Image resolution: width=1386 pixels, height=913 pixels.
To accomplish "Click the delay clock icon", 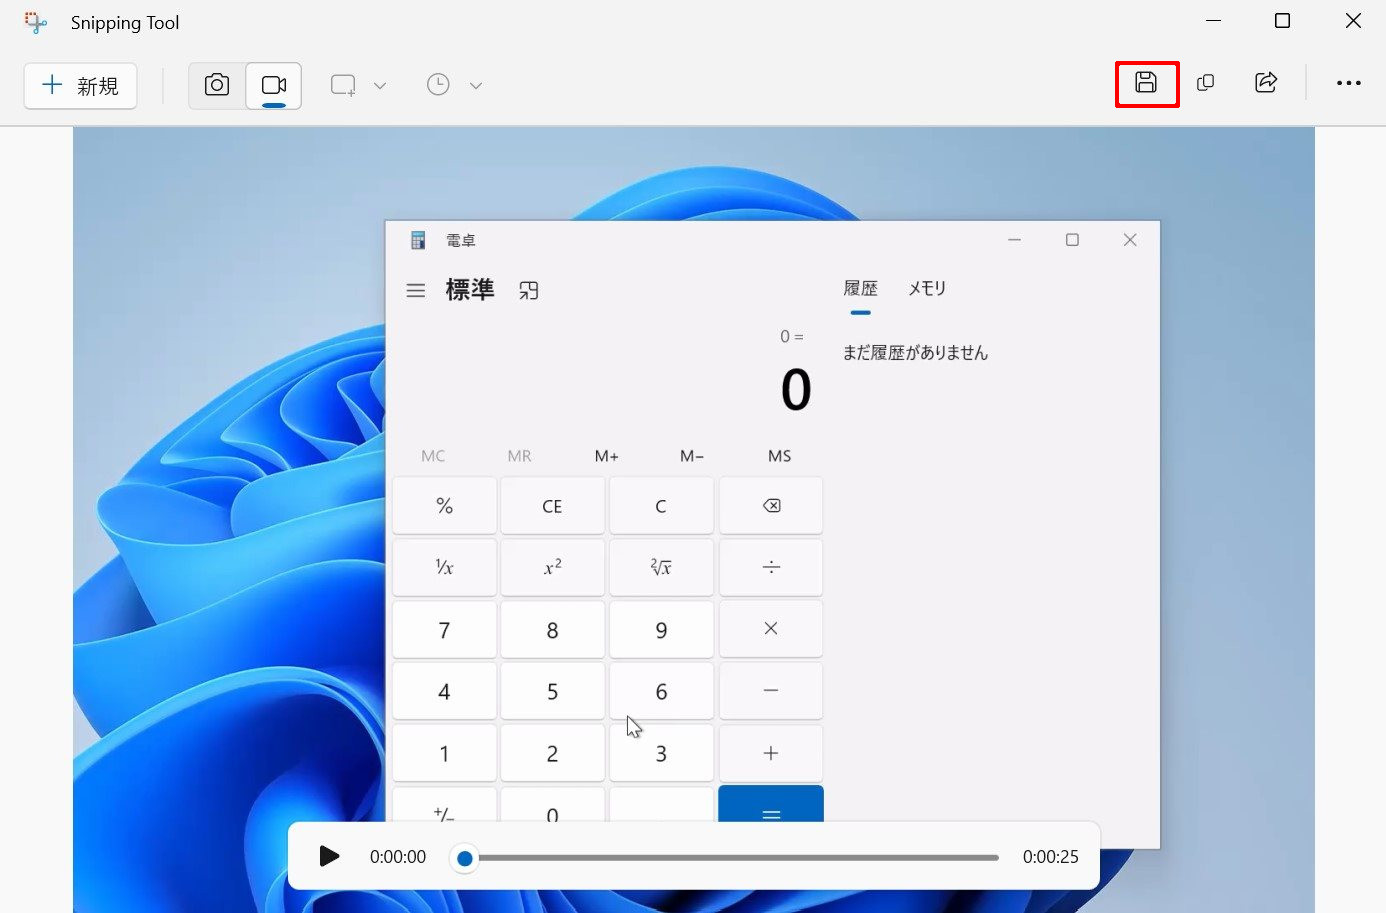I will [x=438, y=85].
